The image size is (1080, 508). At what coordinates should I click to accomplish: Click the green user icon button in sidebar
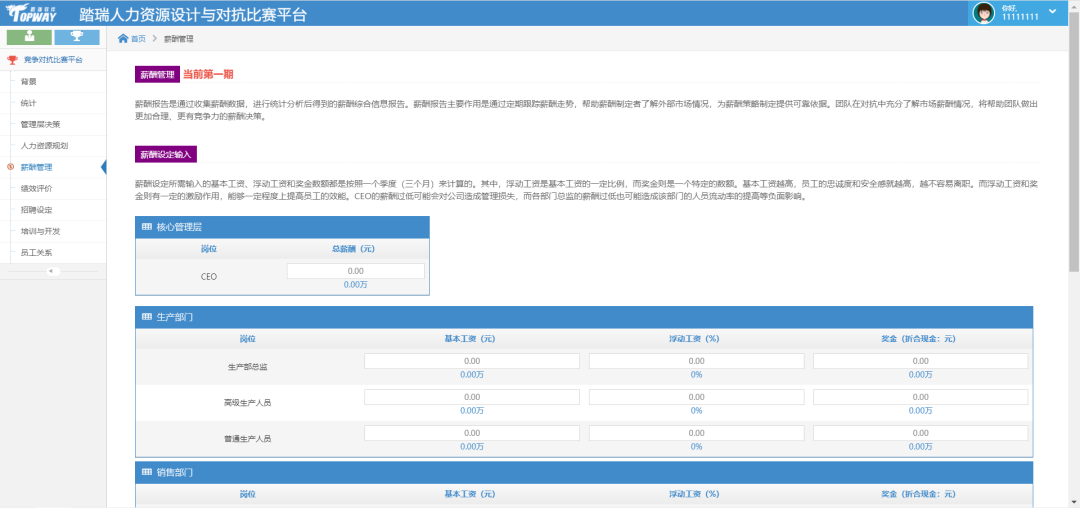point(29,37)
